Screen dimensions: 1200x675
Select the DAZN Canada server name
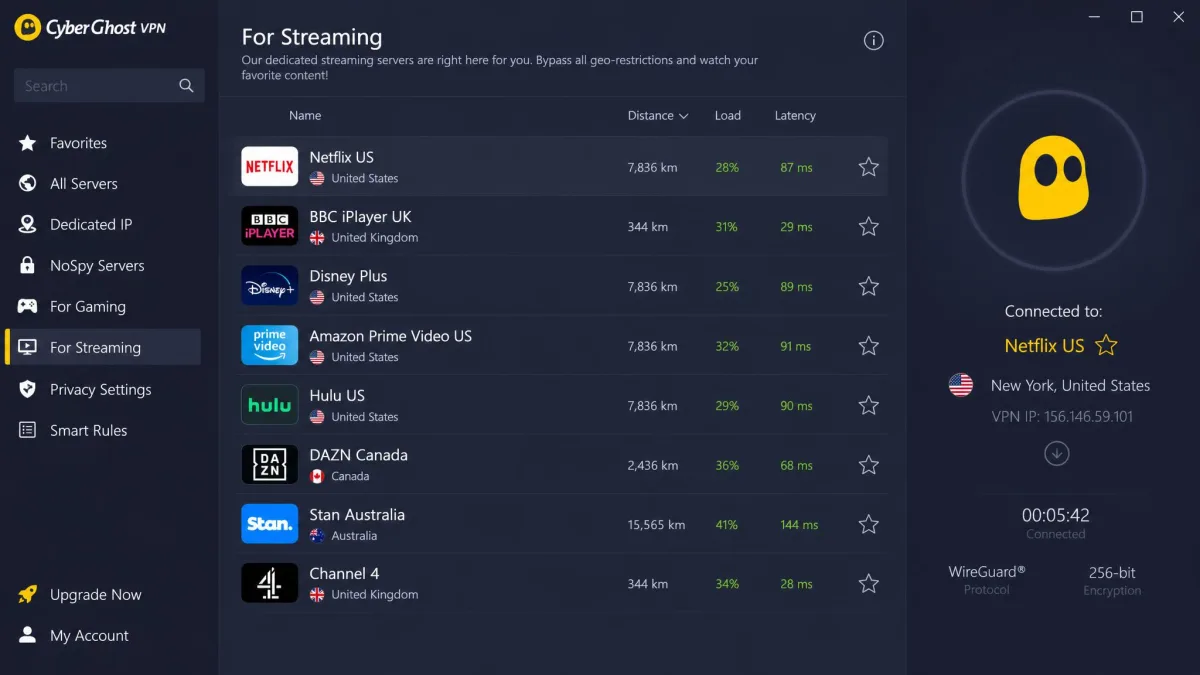[358, 455]
